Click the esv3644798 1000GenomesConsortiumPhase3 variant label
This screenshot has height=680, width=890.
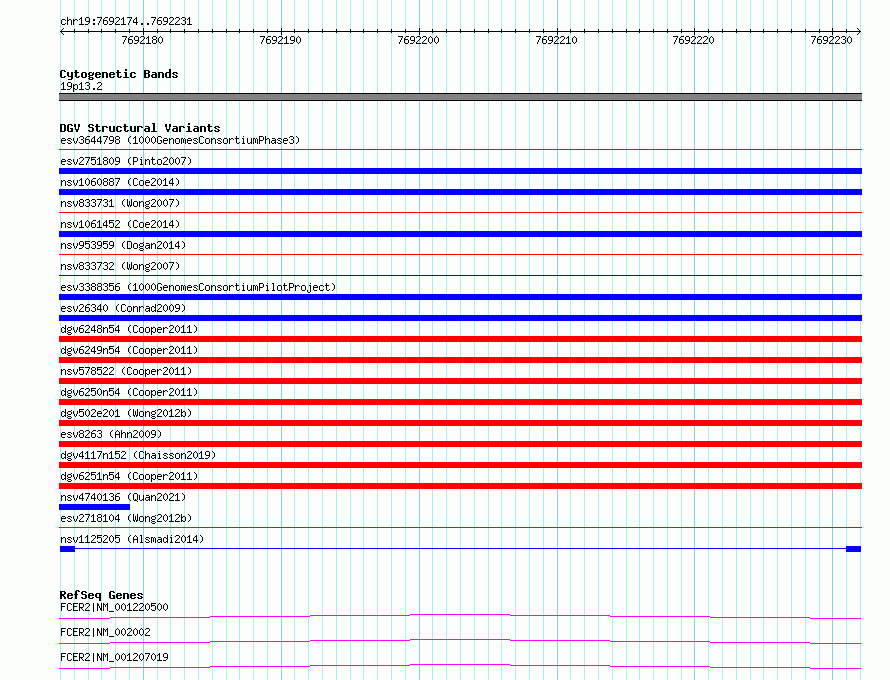coord(180,140)
